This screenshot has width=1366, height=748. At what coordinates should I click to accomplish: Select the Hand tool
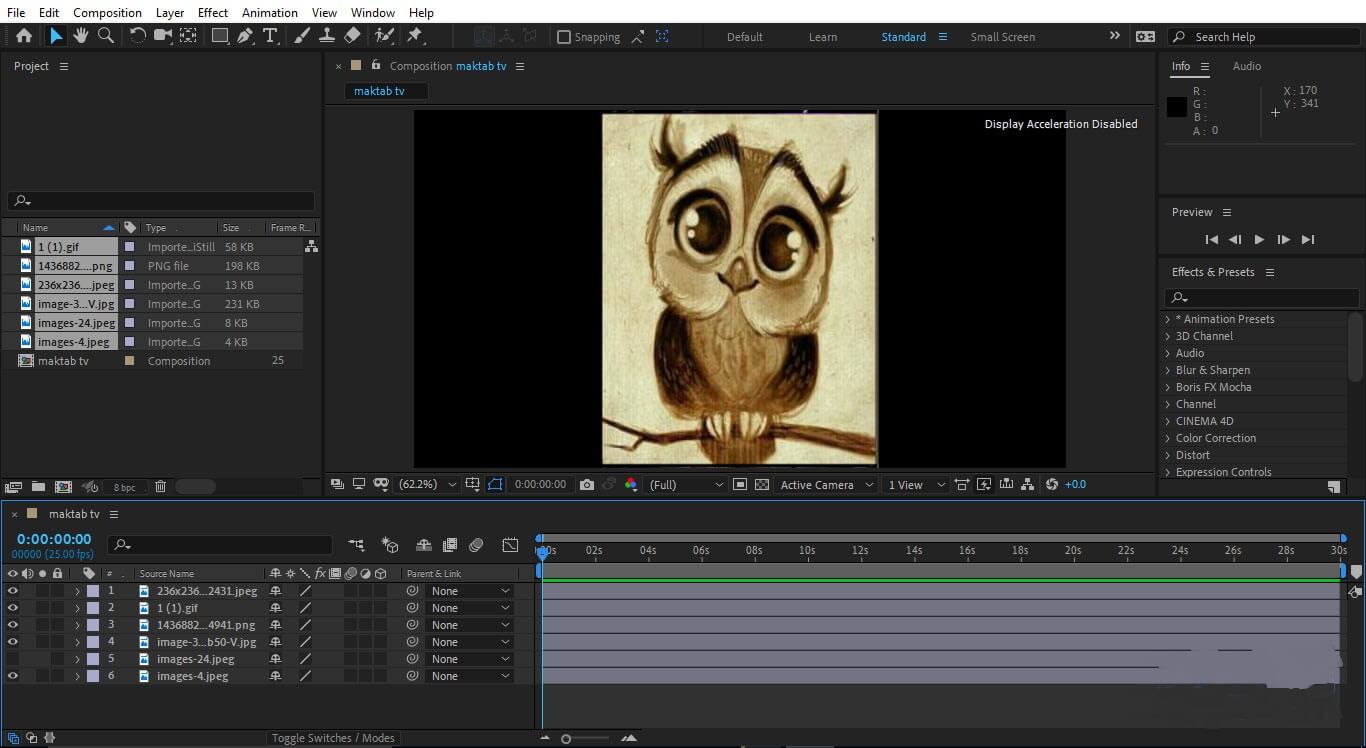tap(80, 36)
